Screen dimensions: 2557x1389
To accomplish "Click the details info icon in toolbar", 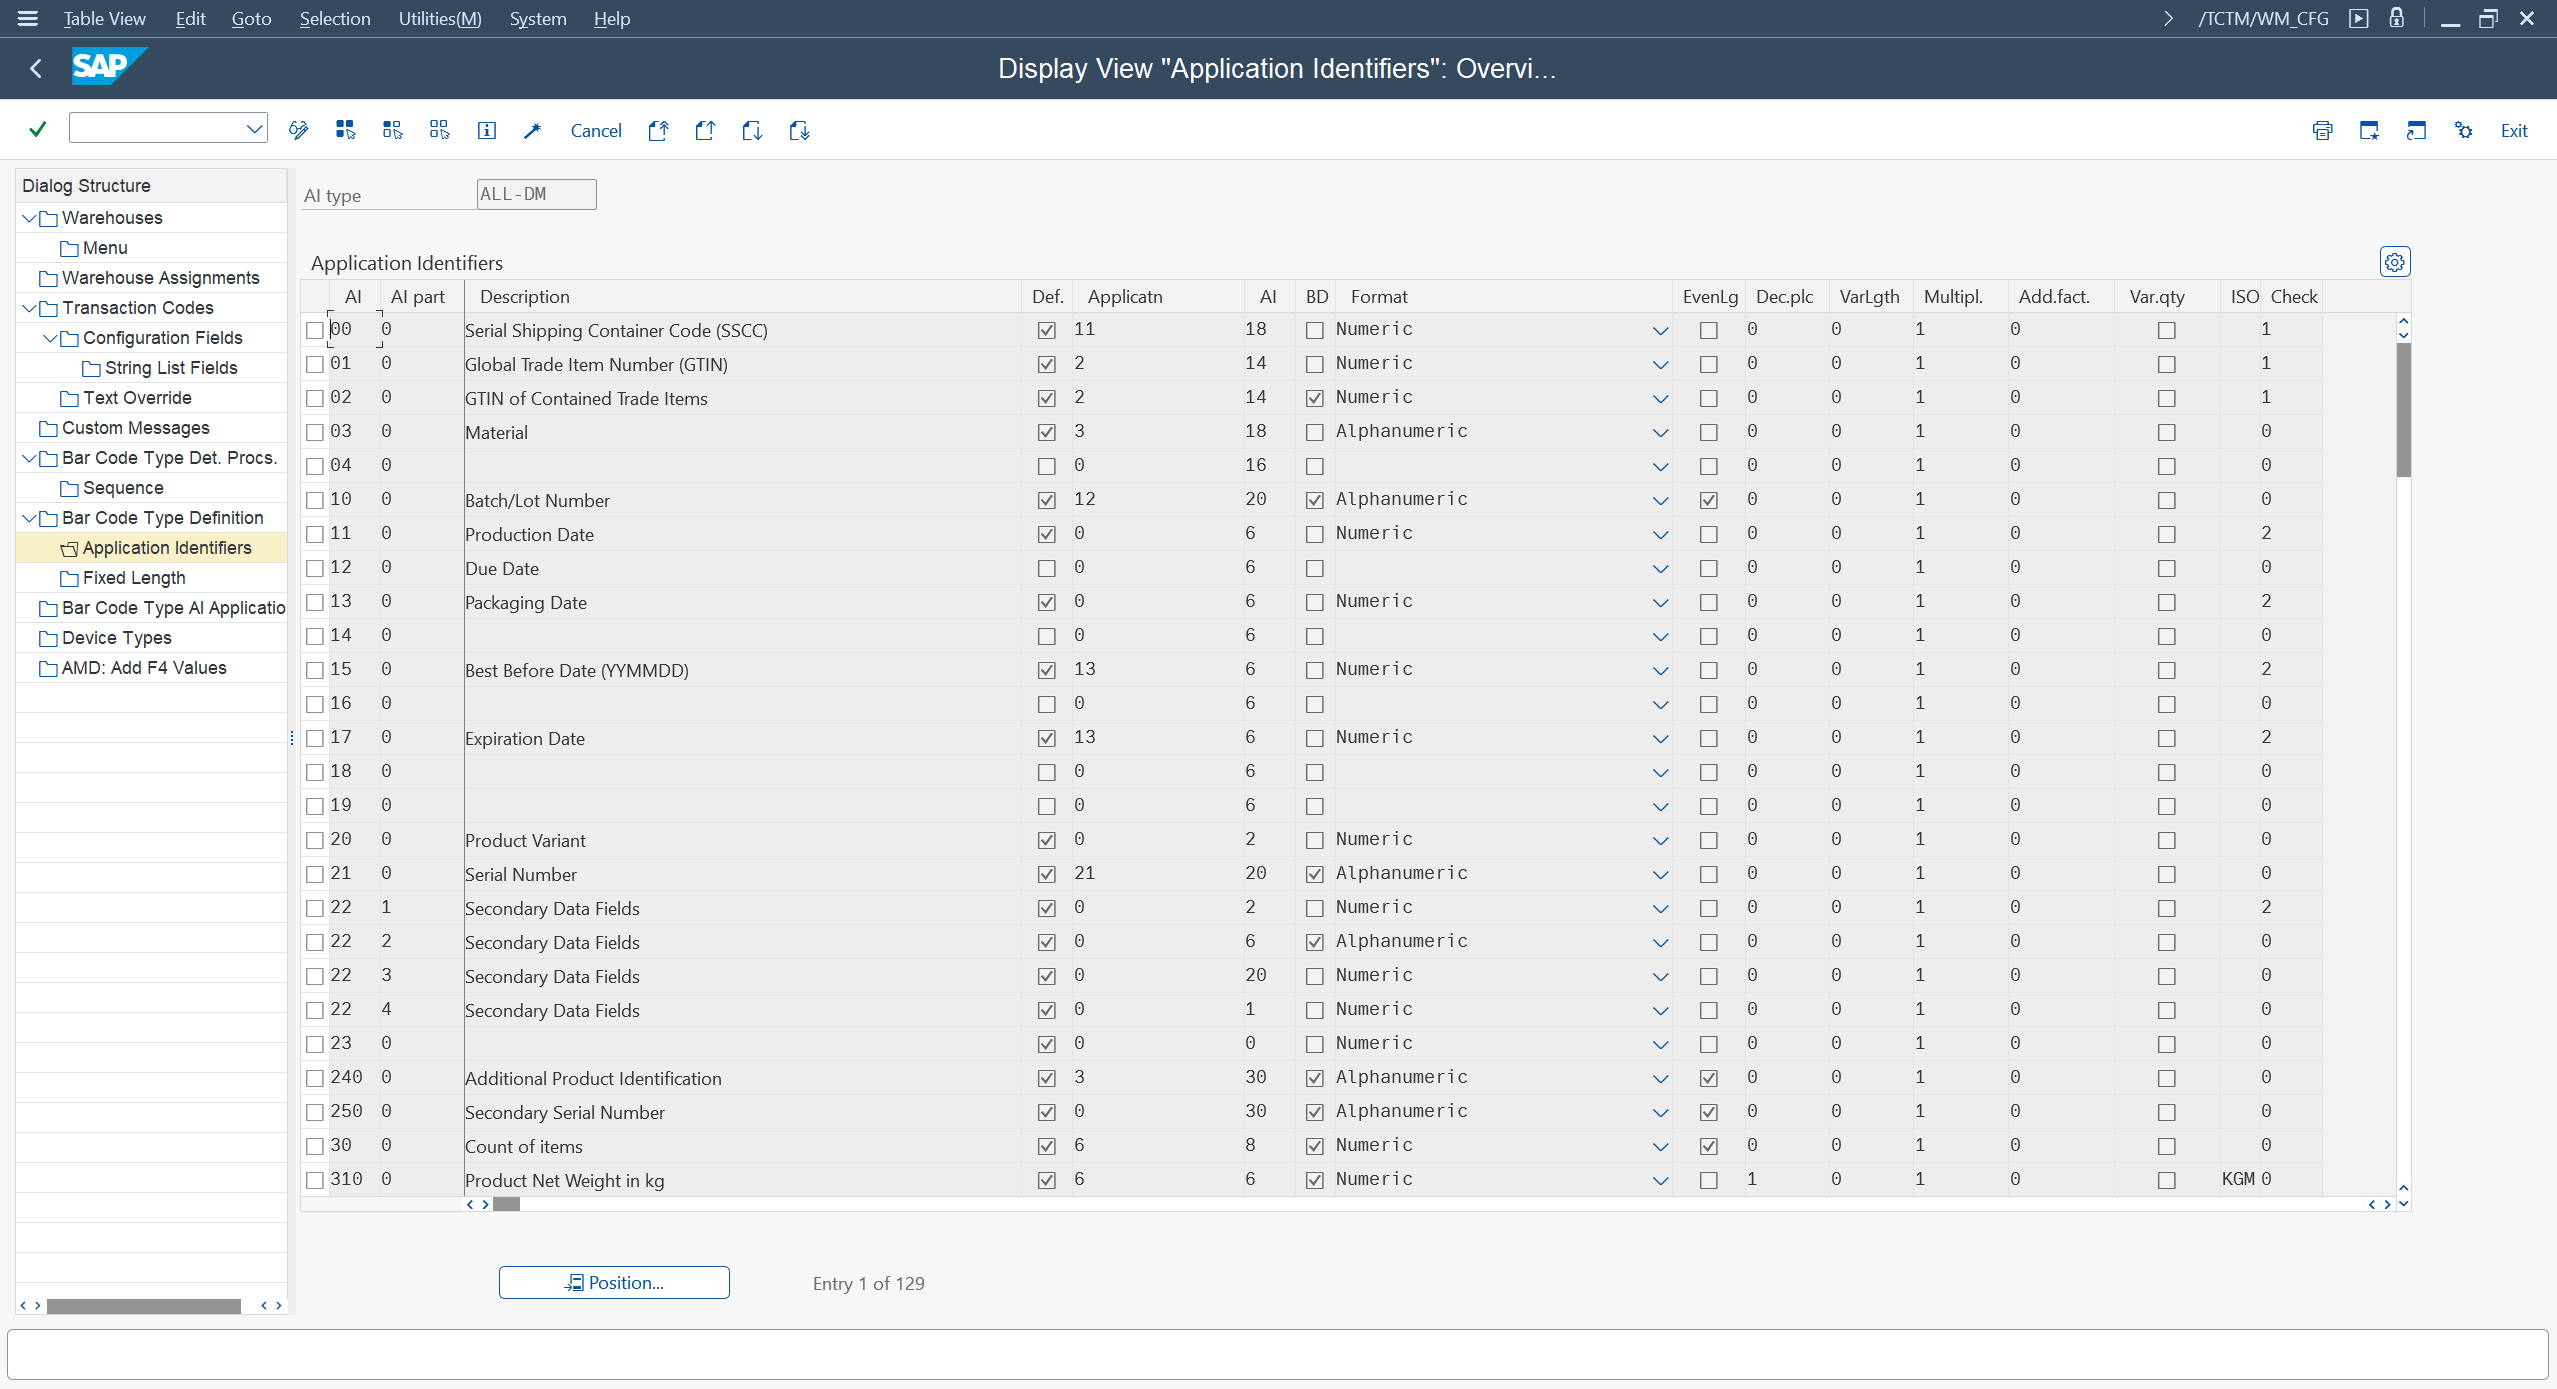I will coord(486,131).
